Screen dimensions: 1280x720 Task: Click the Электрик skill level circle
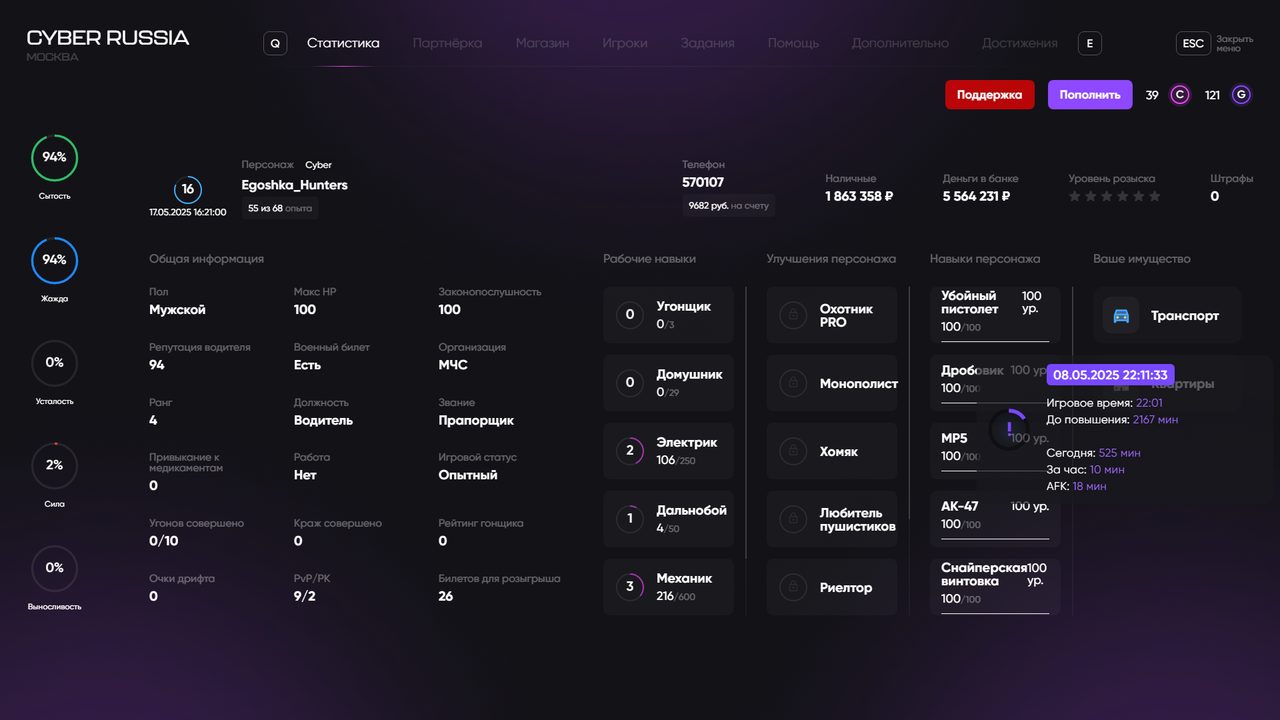(630, 450)
